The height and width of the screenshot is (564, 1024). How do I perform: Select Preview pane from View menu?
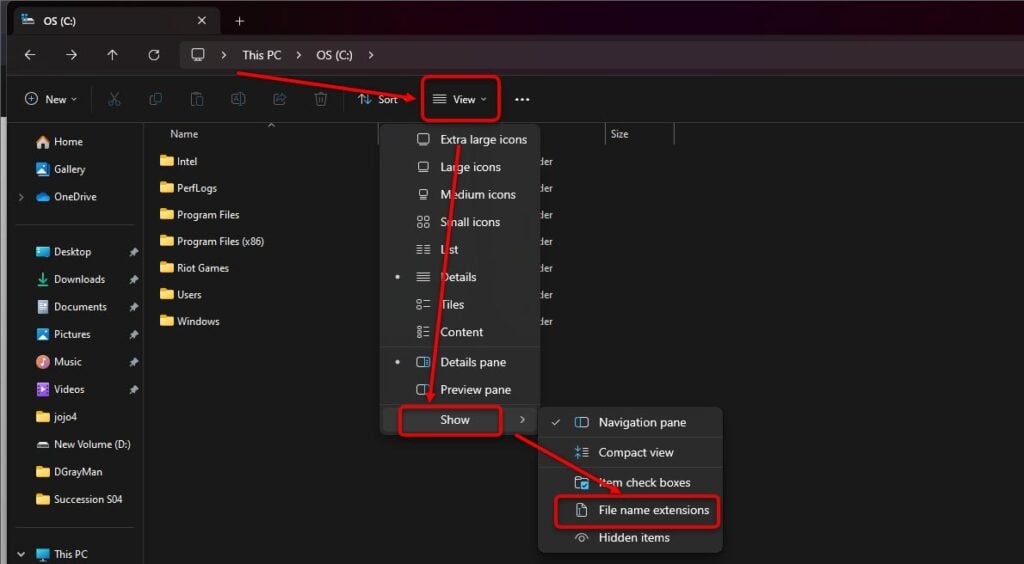point(475,390)
